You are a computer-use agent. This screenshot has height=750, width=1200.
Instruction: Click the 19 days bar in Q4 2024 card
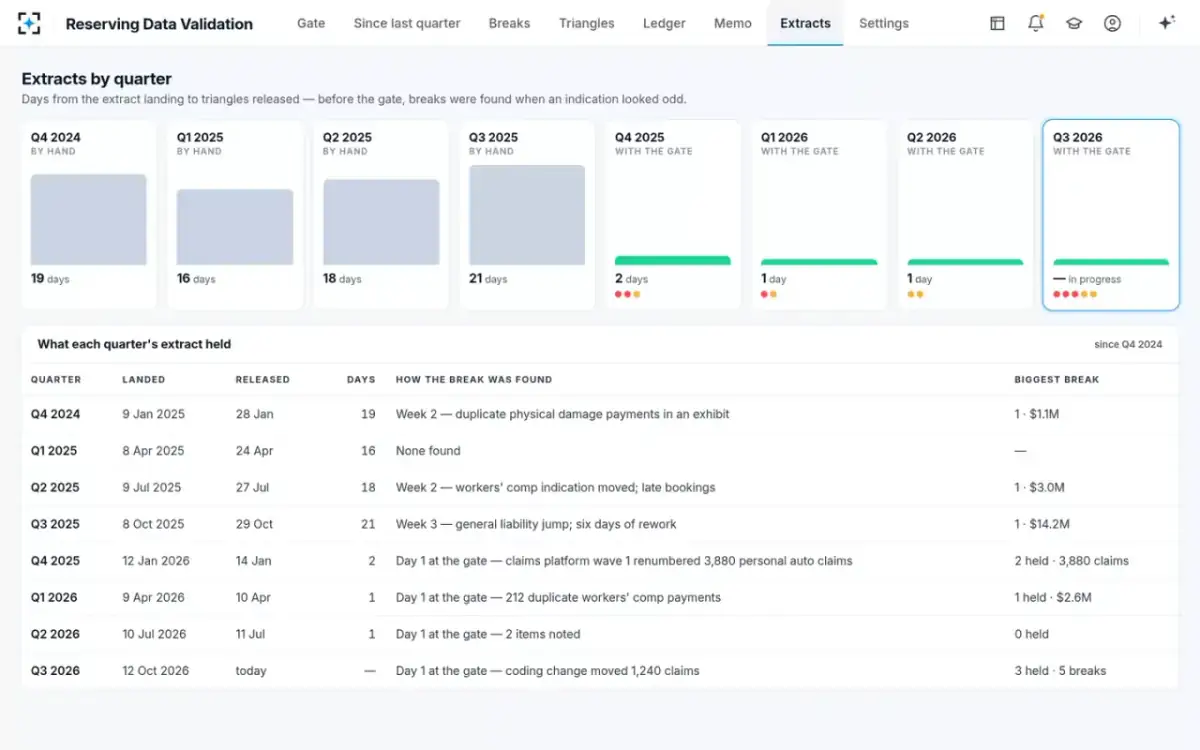click(x=89, y=220)
